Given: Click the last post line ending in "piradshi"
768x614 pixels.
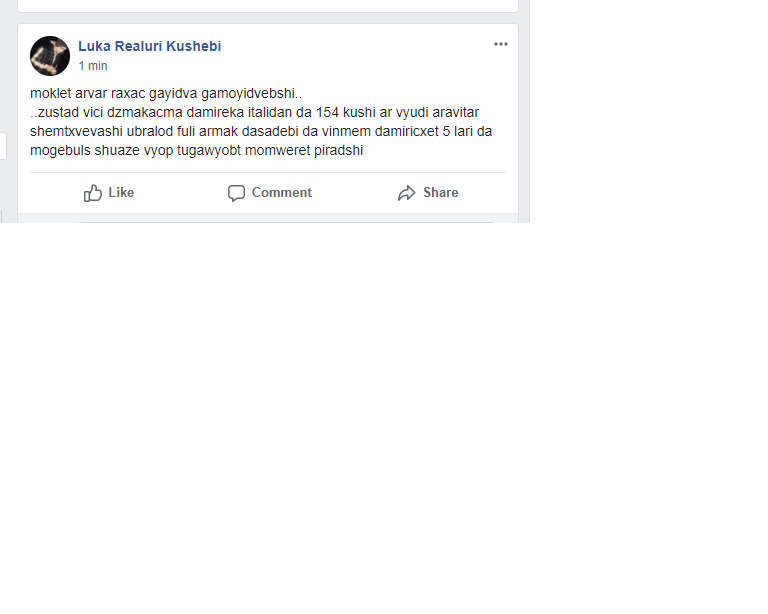Looking at the screenshot, I should (x=196, y=150).
